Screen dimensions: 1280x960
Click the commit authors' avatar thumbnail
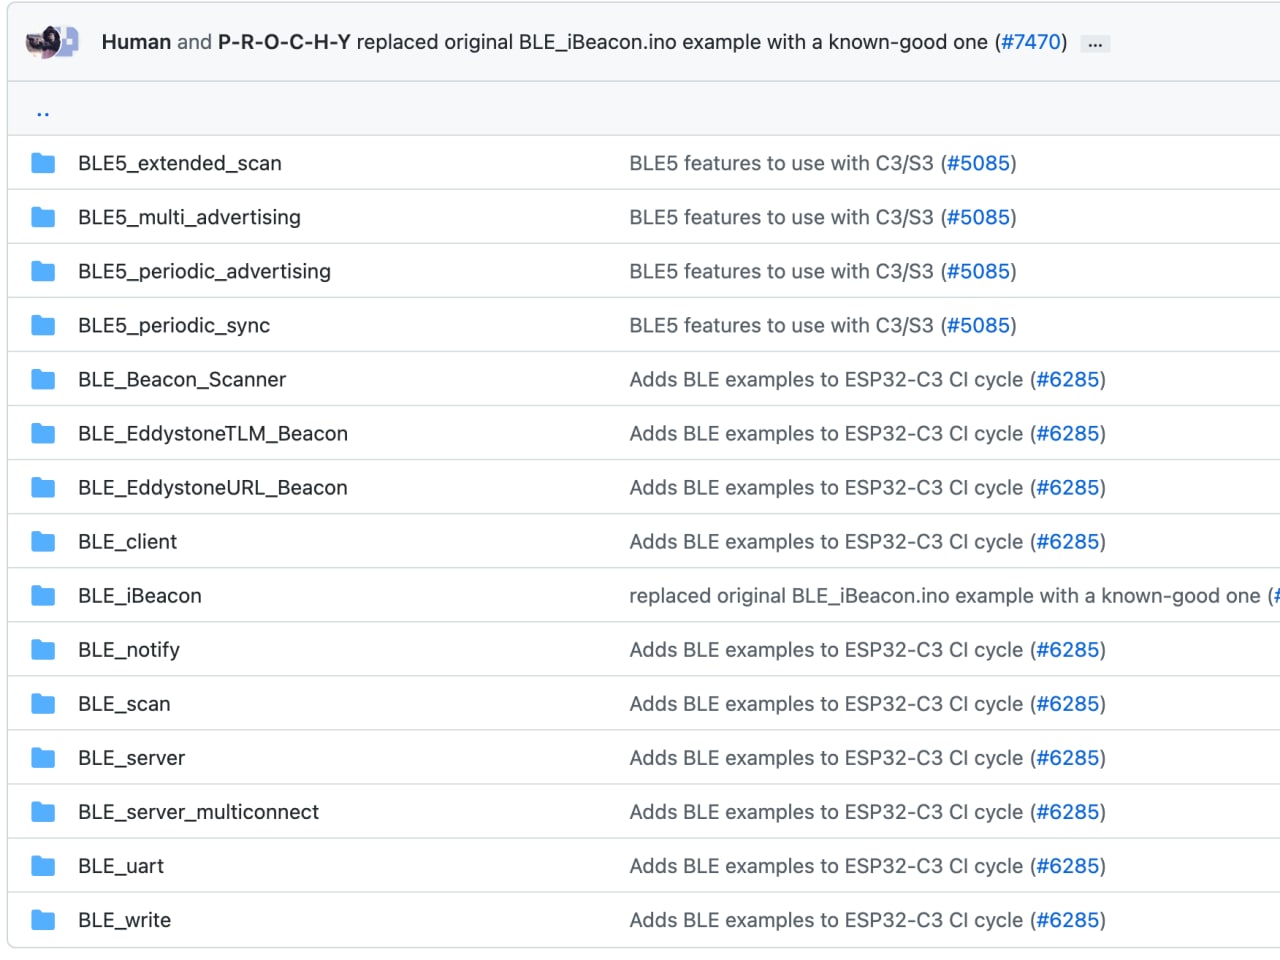click(x=52, y=42)
